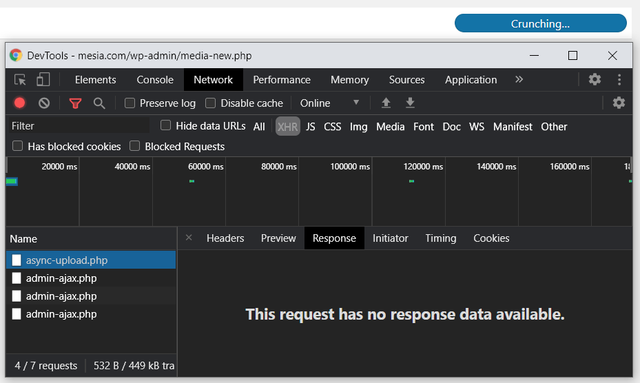The width and height of the screenshot is (640, 383).
Task: Filter requests by Manifest
Action: point(513,127)
